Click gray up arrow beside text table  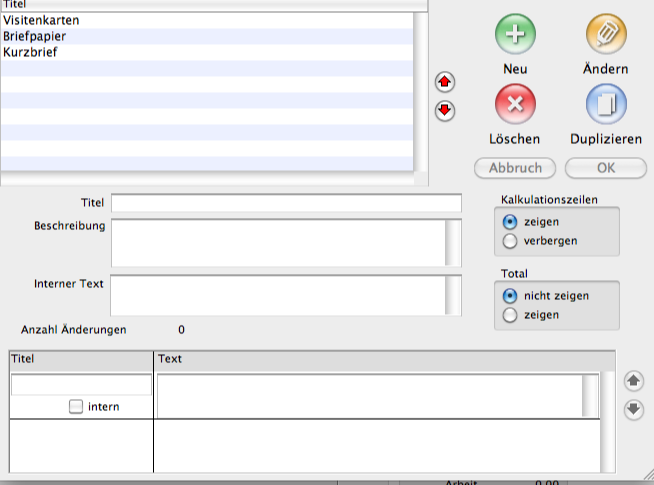pyautogui.click(x=632, y=380)
